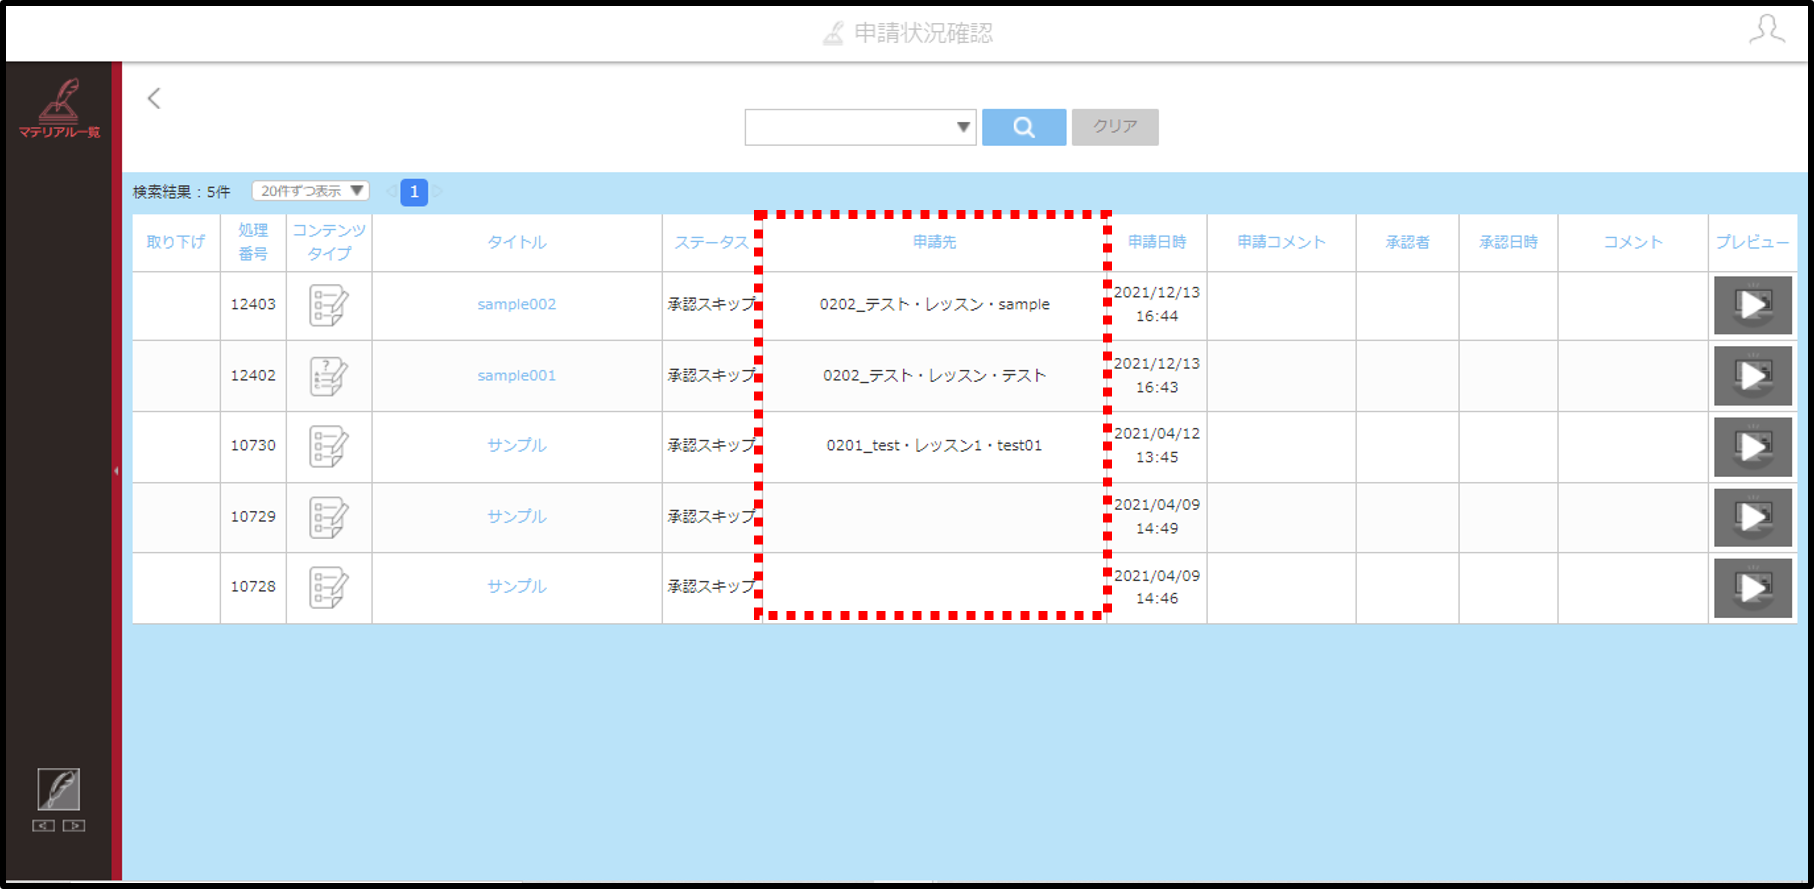Click 承認スキップ status in row 12403
The height and width of the screenshot is (889, 1814).
tap(711, 304)
